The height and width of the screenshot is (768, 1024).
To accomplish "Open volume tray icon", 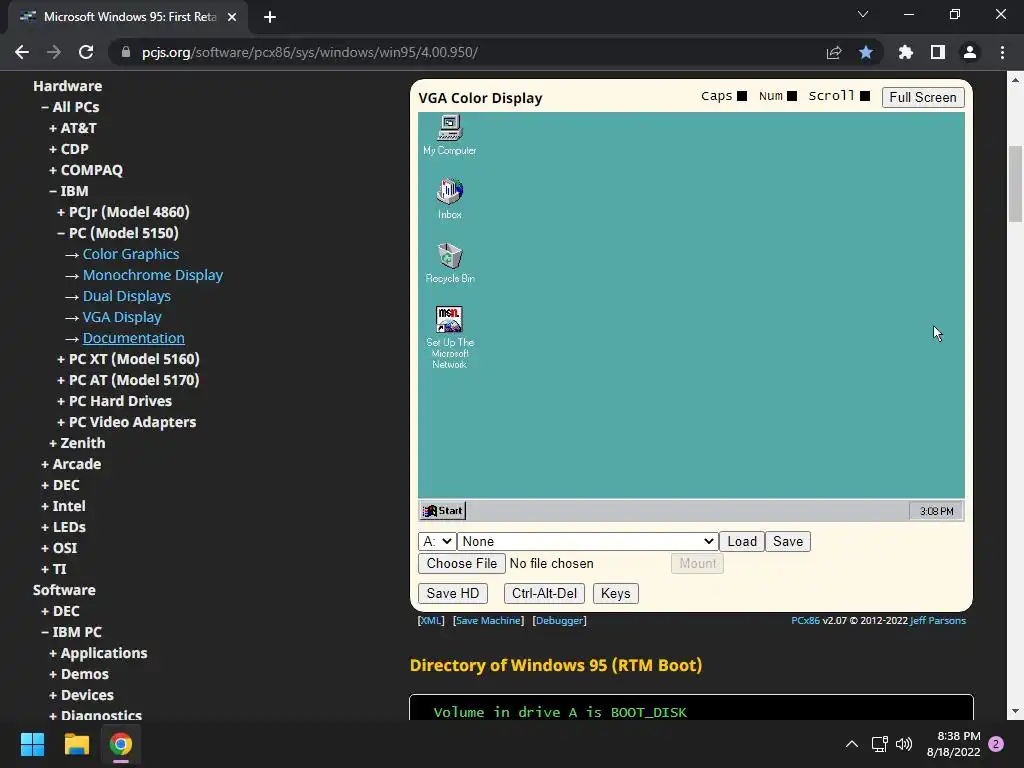I will coord(904,744).
